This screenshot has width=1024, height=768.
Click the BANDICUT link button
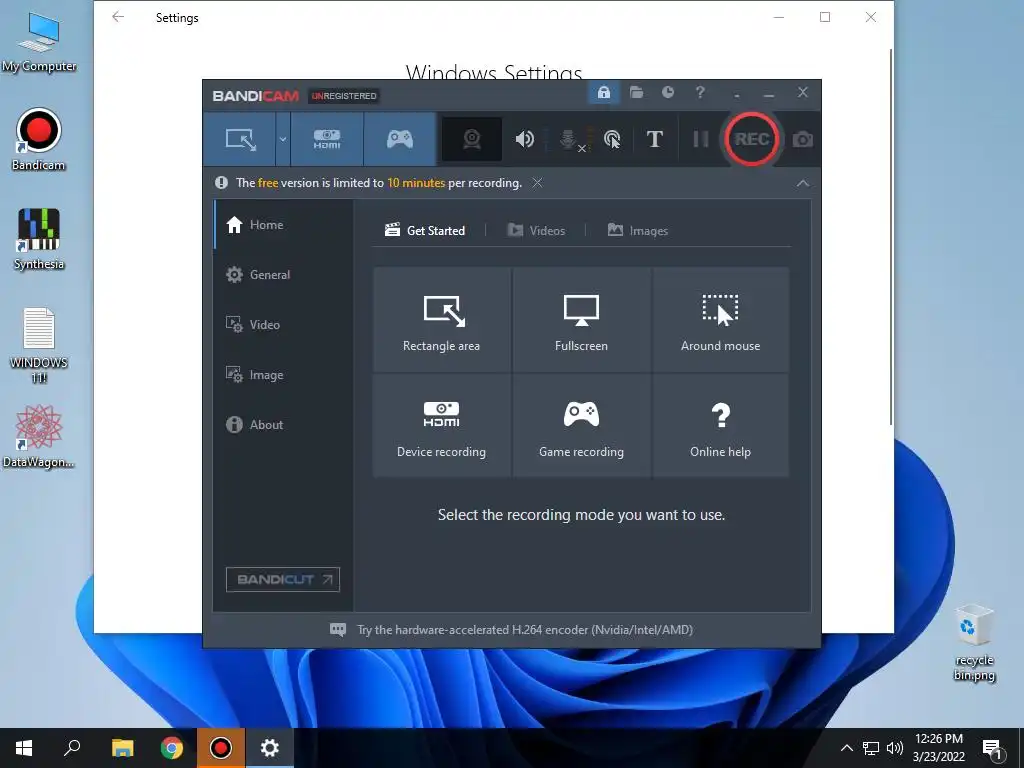pos(283,579)
